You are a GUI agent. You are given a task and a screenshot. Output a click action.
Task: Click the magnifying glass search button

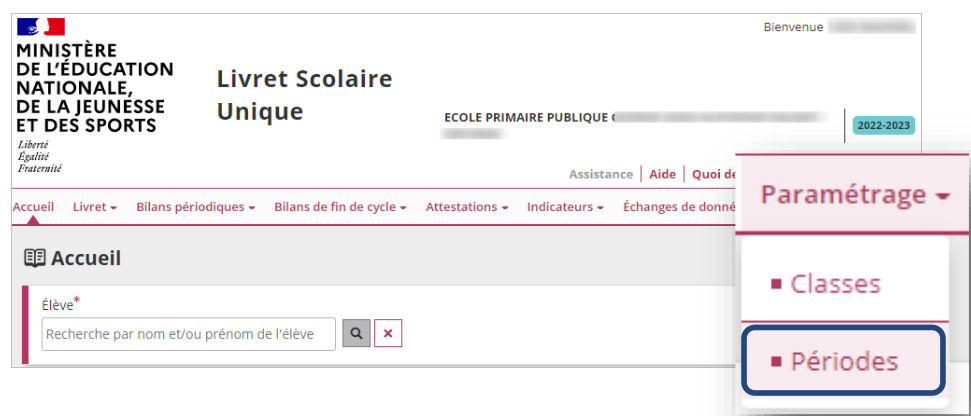click(356, 334)
